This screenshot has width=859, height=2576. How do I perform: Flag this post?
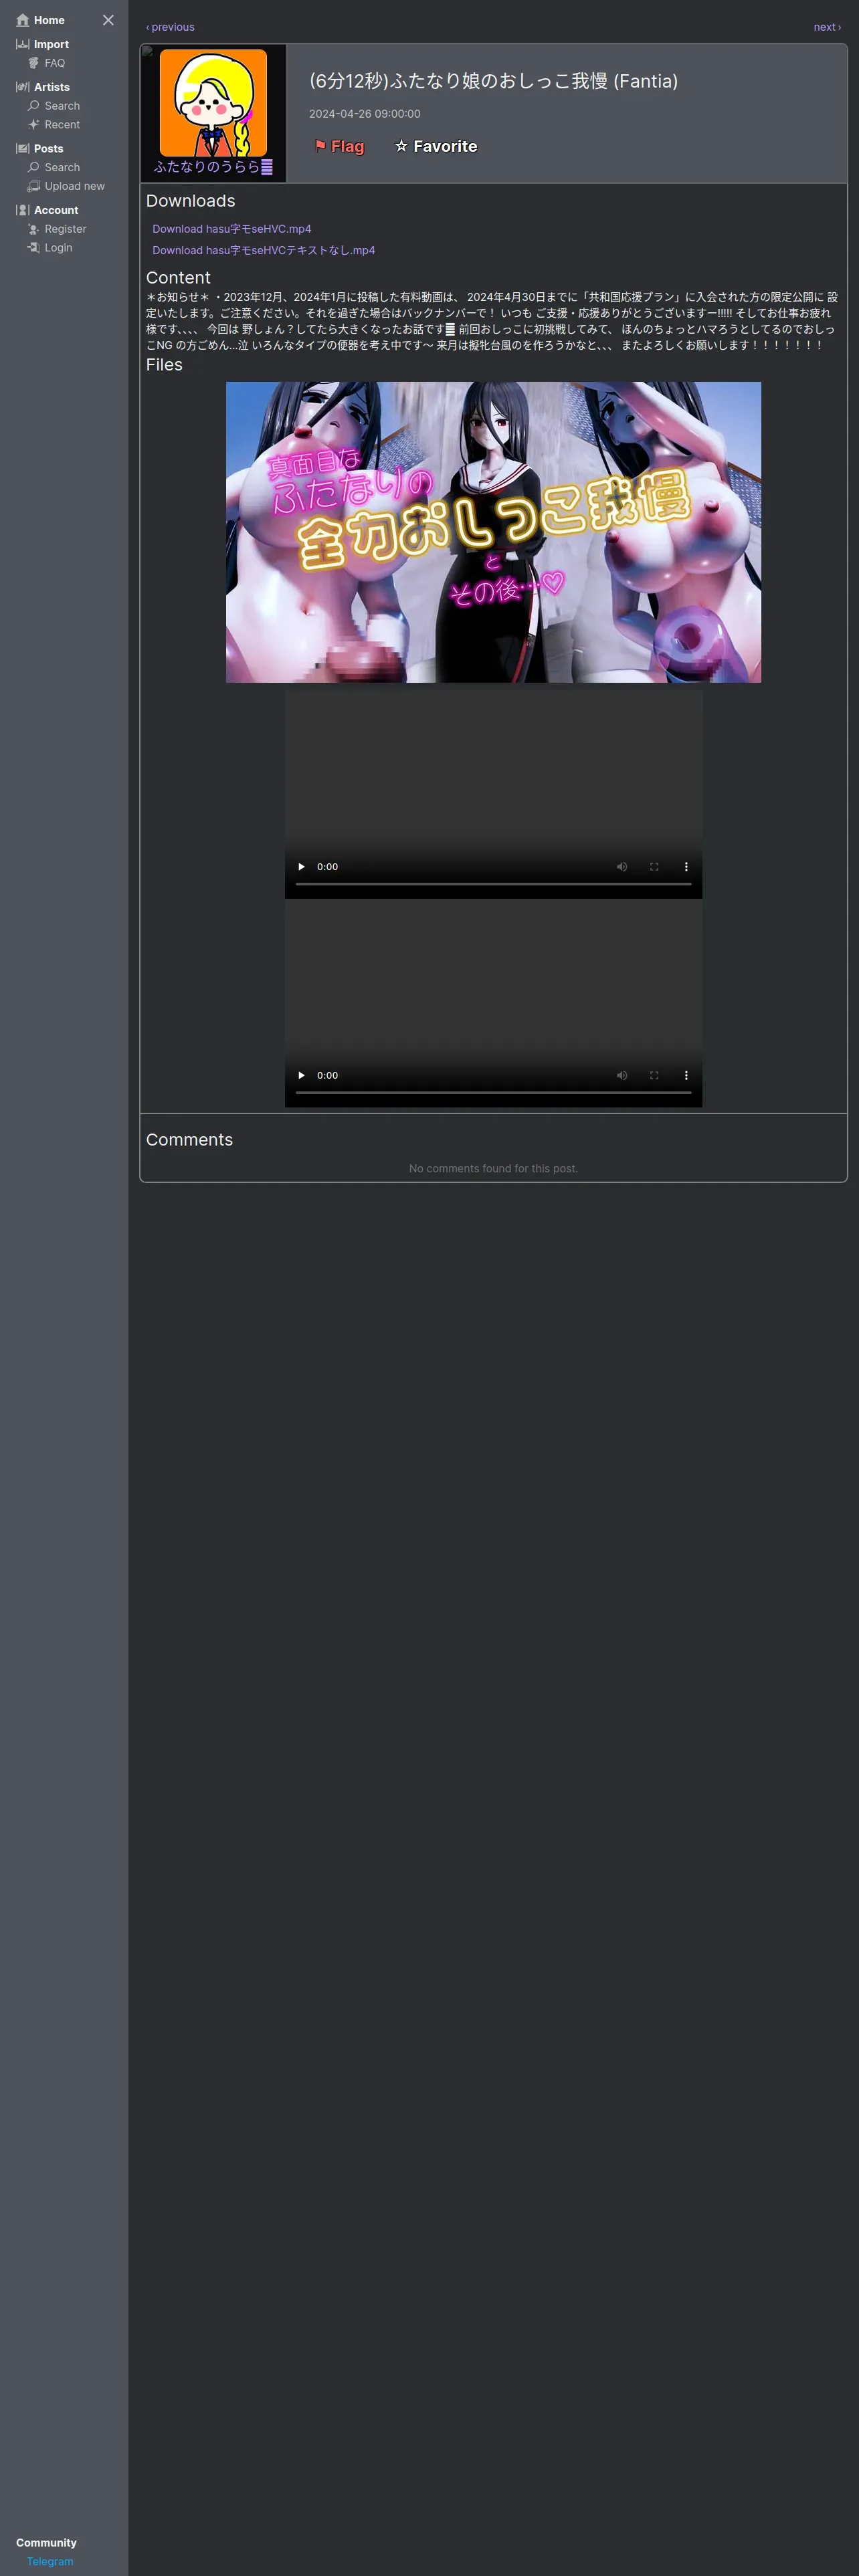pos(339,146)
